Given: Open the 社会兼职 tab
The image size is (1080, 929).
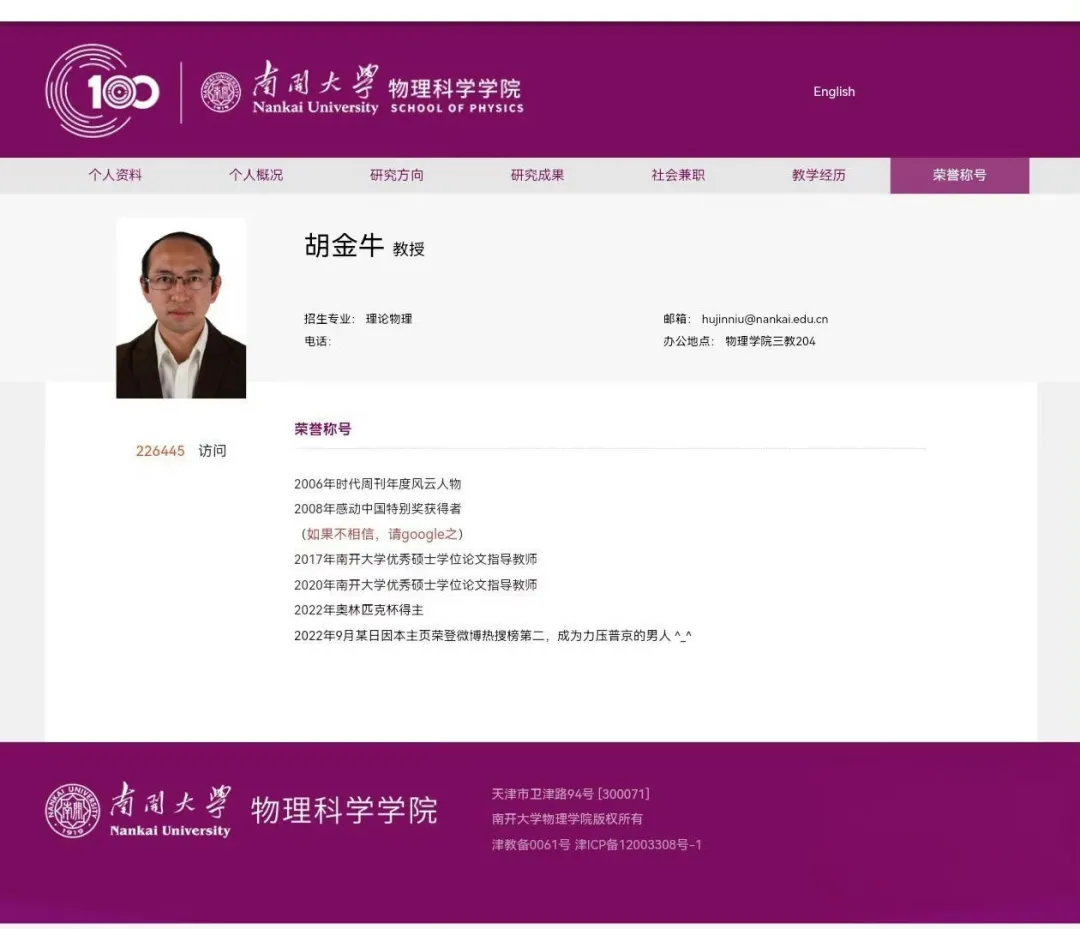Looking at the screenshot, I should (678, 175).
